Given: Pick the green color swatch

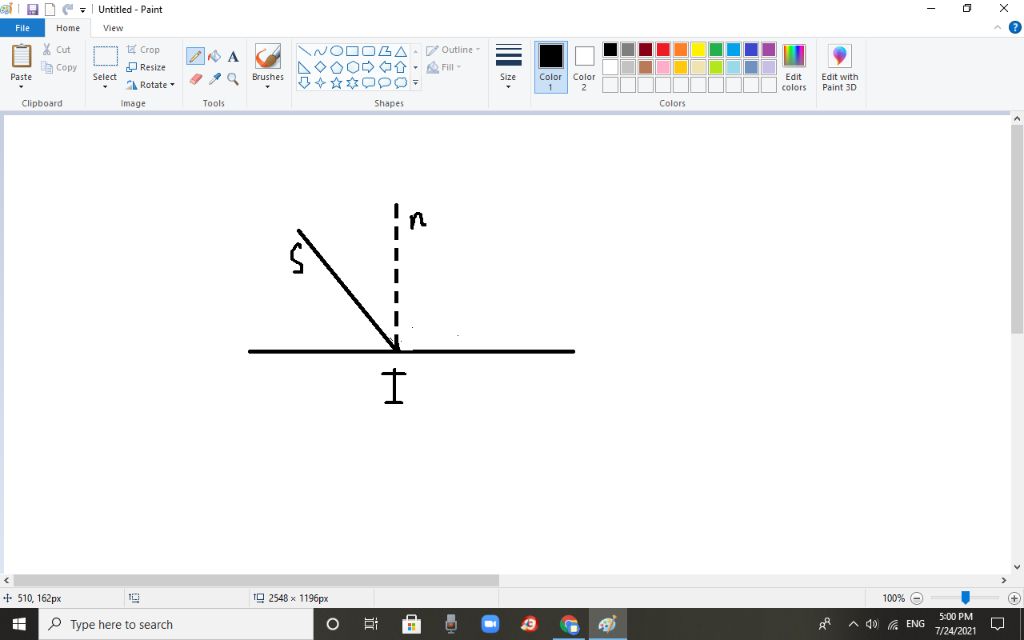Looking at the screenshot, I should coord(716,50).
